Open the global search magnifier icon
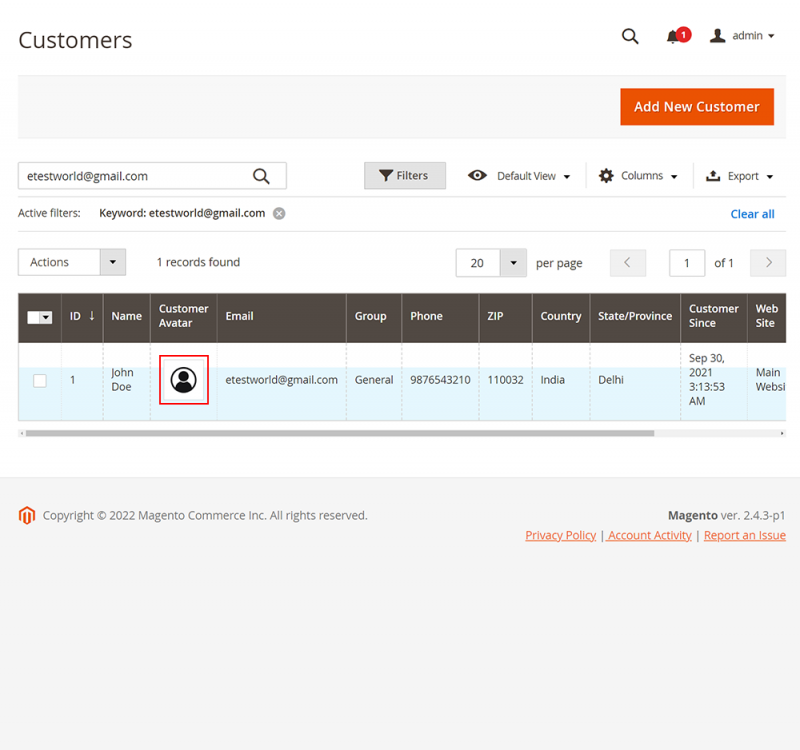The width and height of the screenshot is (800, 750). click(x=630, y=36)
